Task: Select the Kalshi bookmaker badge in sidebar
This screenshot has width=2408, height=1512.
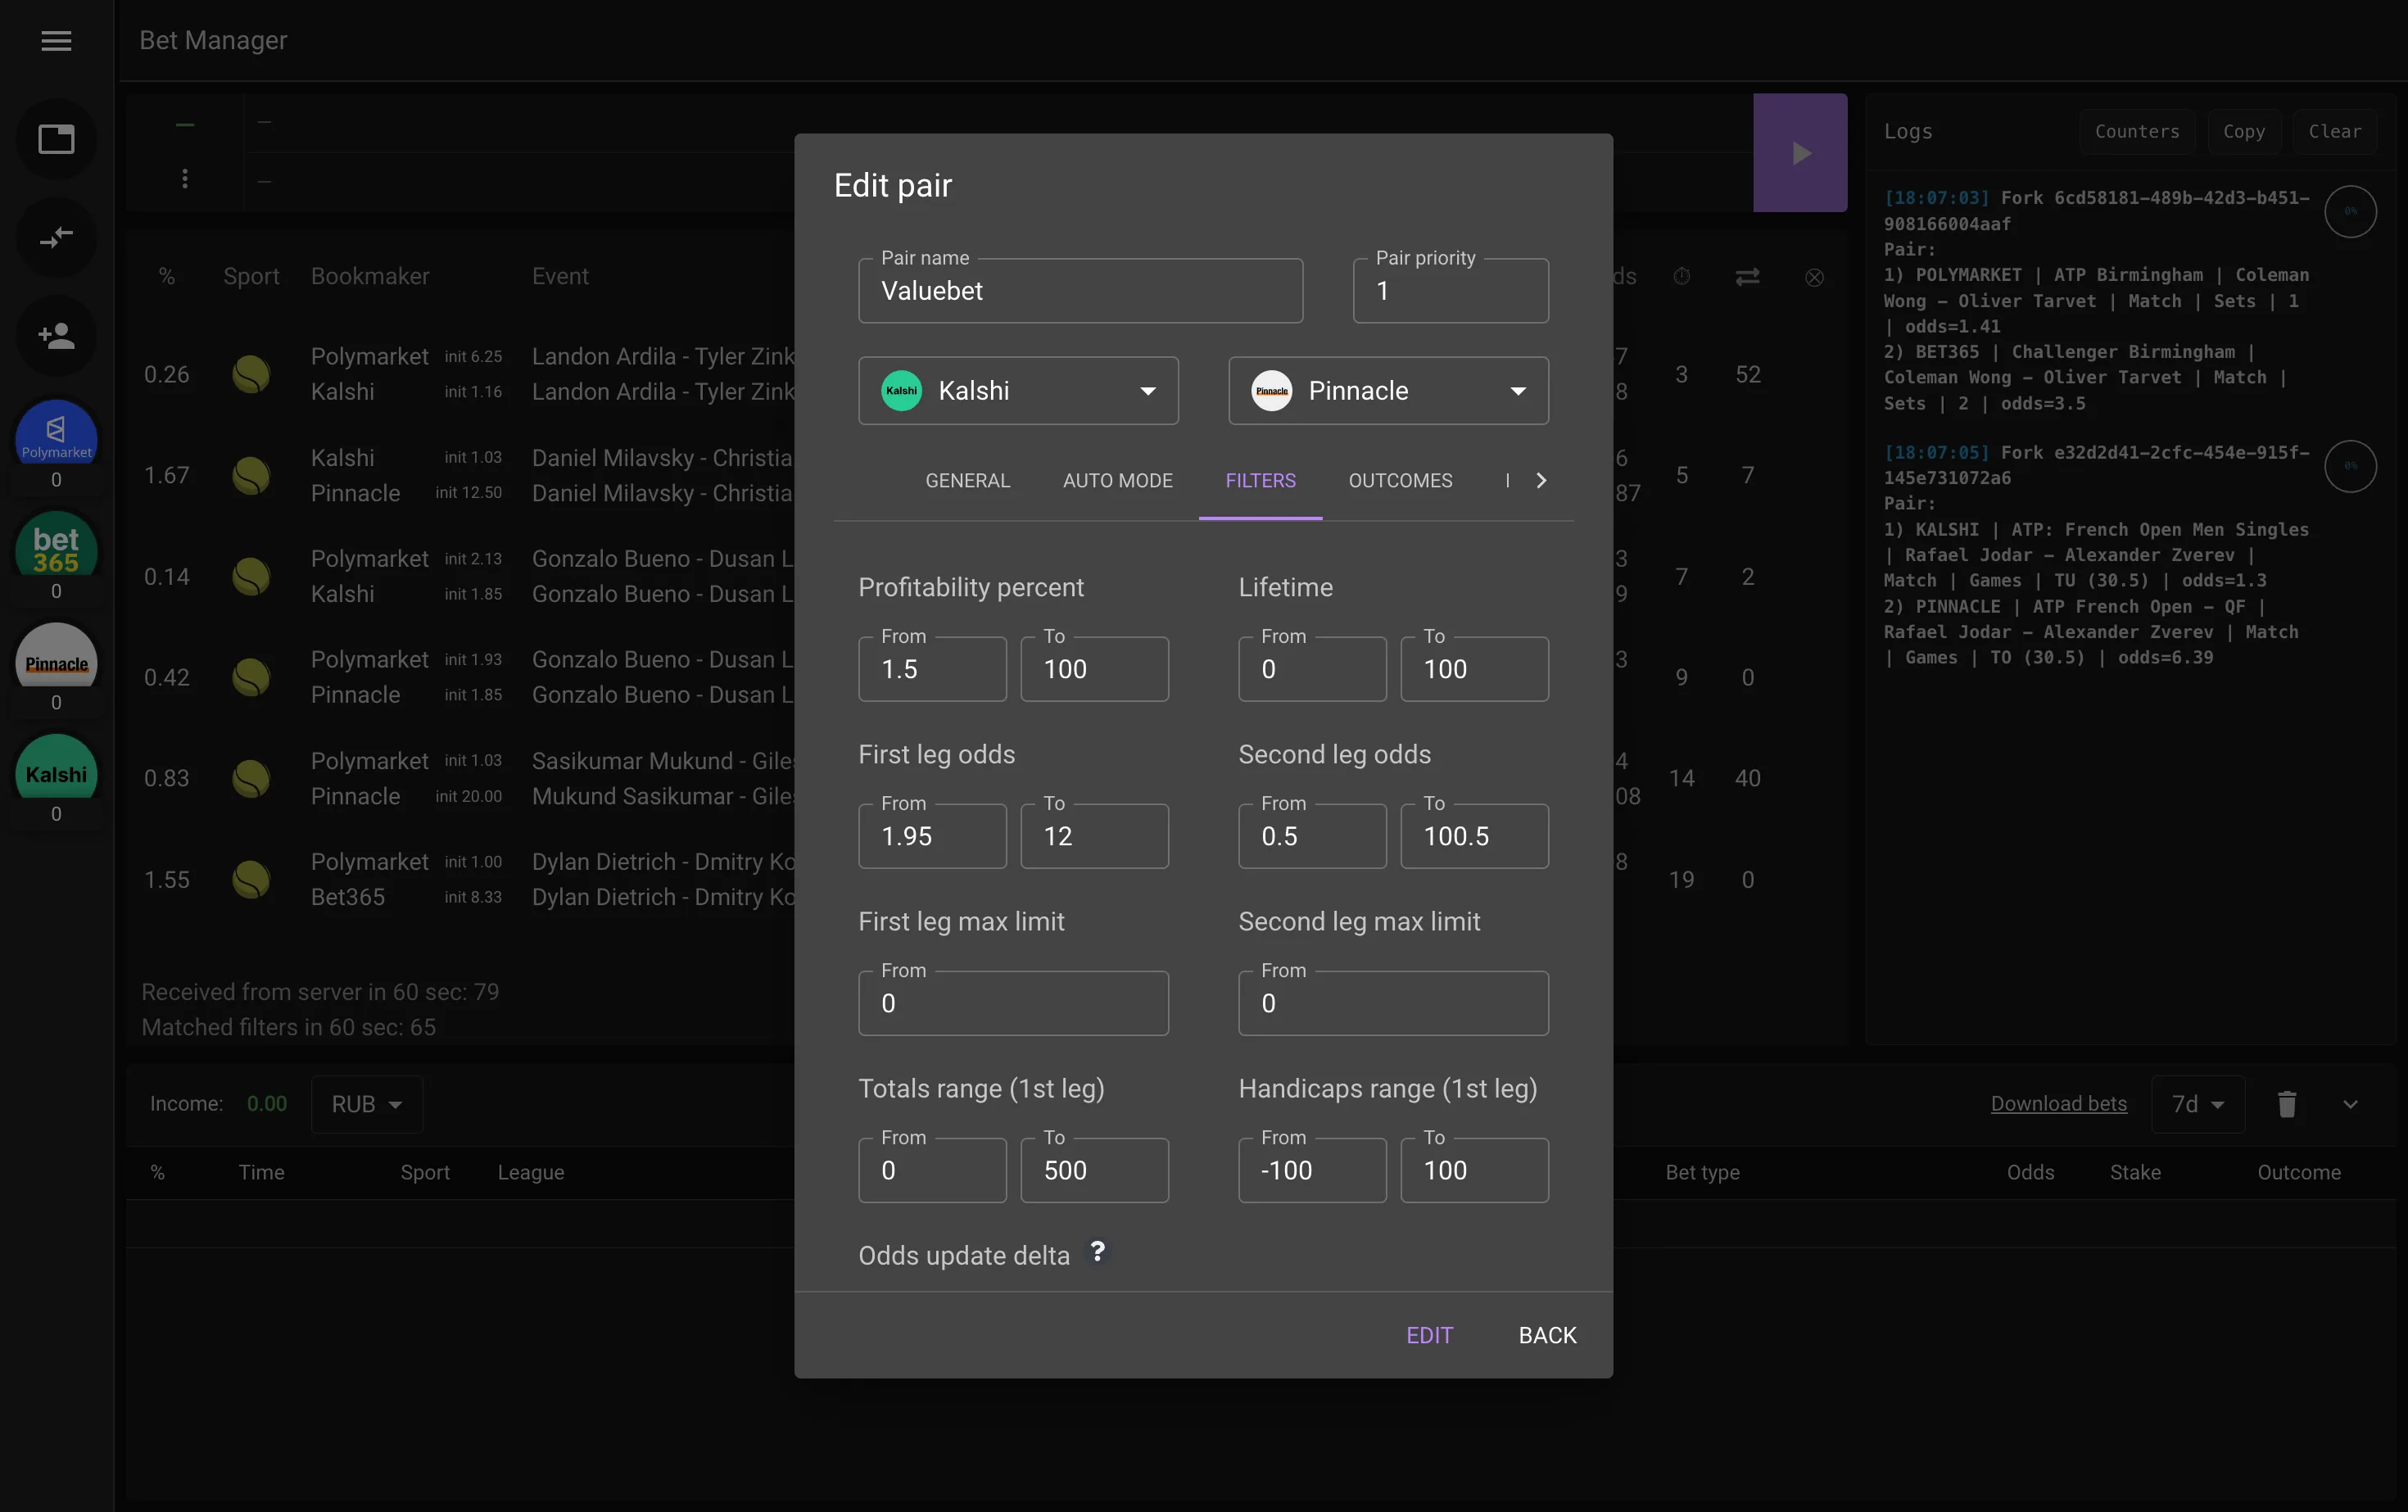Action: 56,767
